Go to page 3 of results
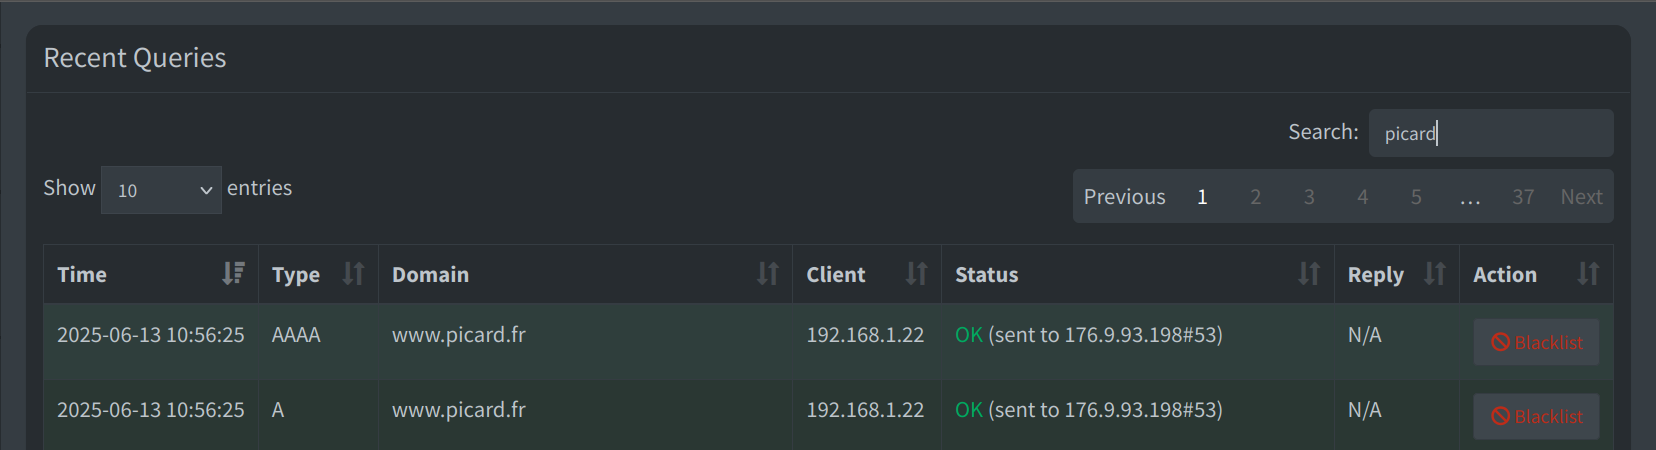Image resolution: width=1656 pixels, height=450 pixels. (x=1309, y=197)
